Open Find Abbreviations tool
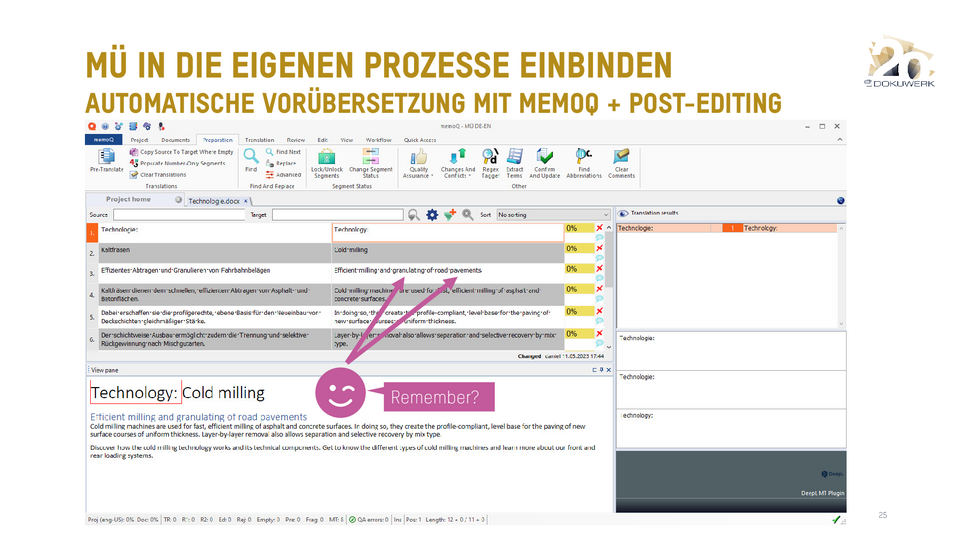Screen dimensions: 960x540 click(584, 161)
